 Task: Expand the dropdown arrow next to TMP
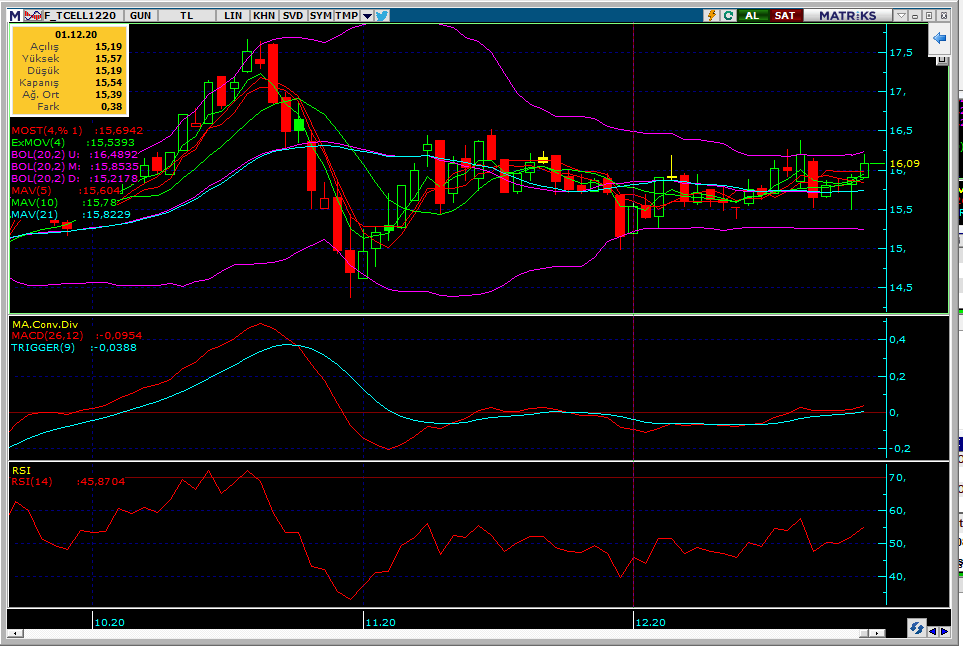[x=367, y=16]
